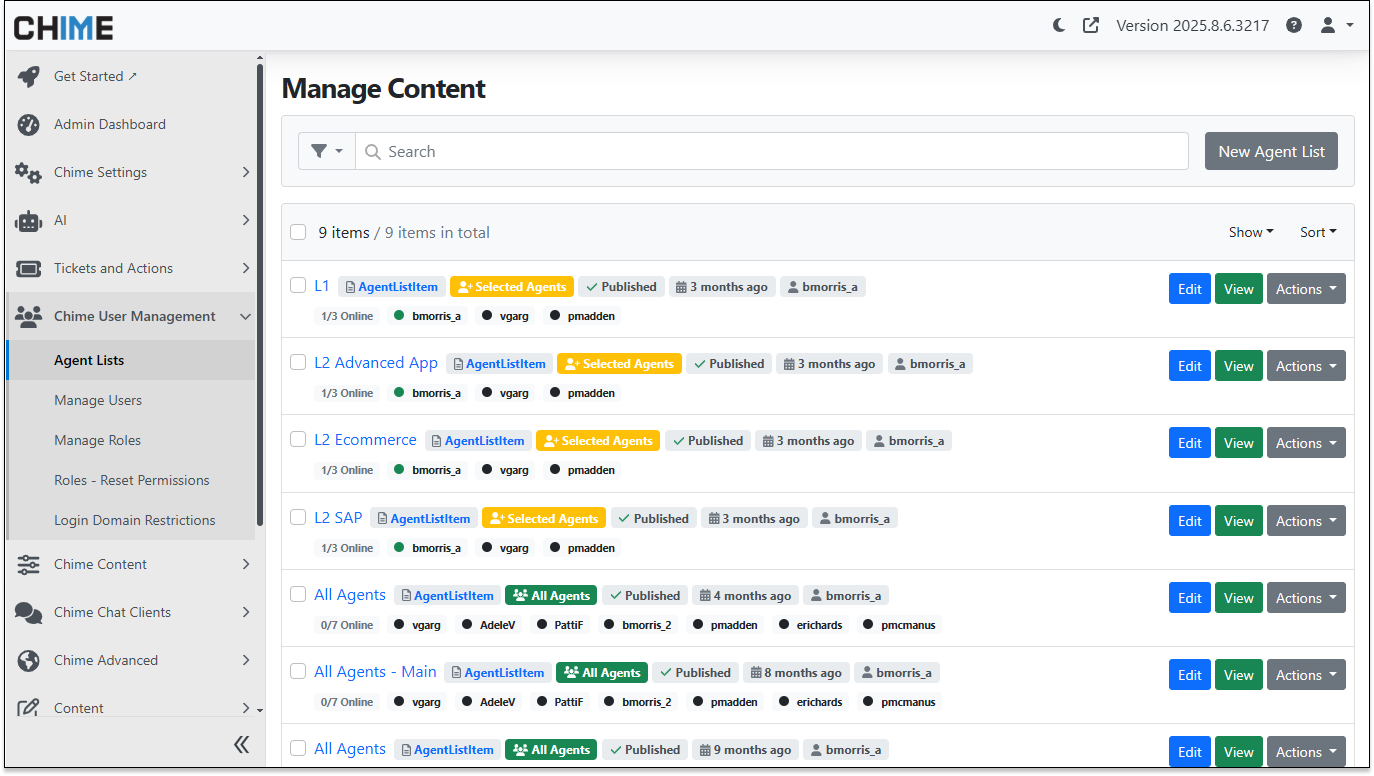Open the Sort dropdown

tap(1318, 232)
